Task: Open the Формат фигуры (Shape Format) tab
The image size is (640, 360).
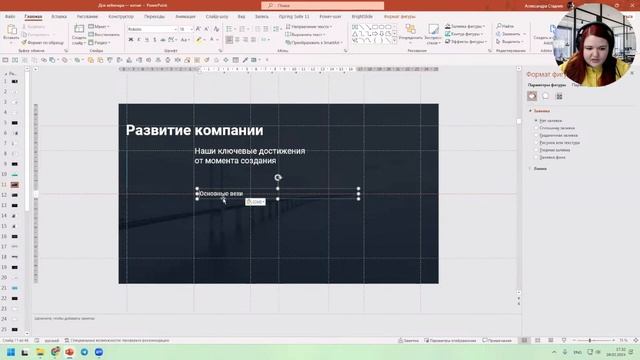Action: [400, 16]
